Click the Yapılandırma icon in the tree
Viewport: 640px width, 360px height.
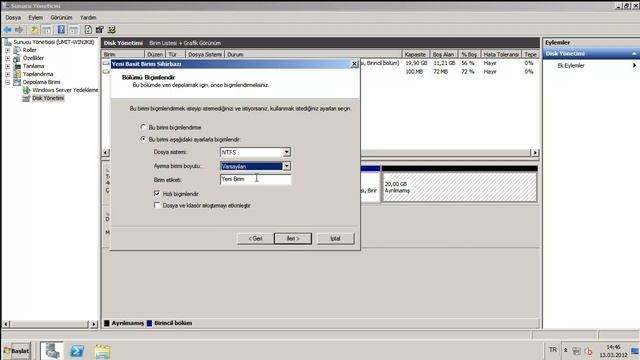(x=17, y=74)
